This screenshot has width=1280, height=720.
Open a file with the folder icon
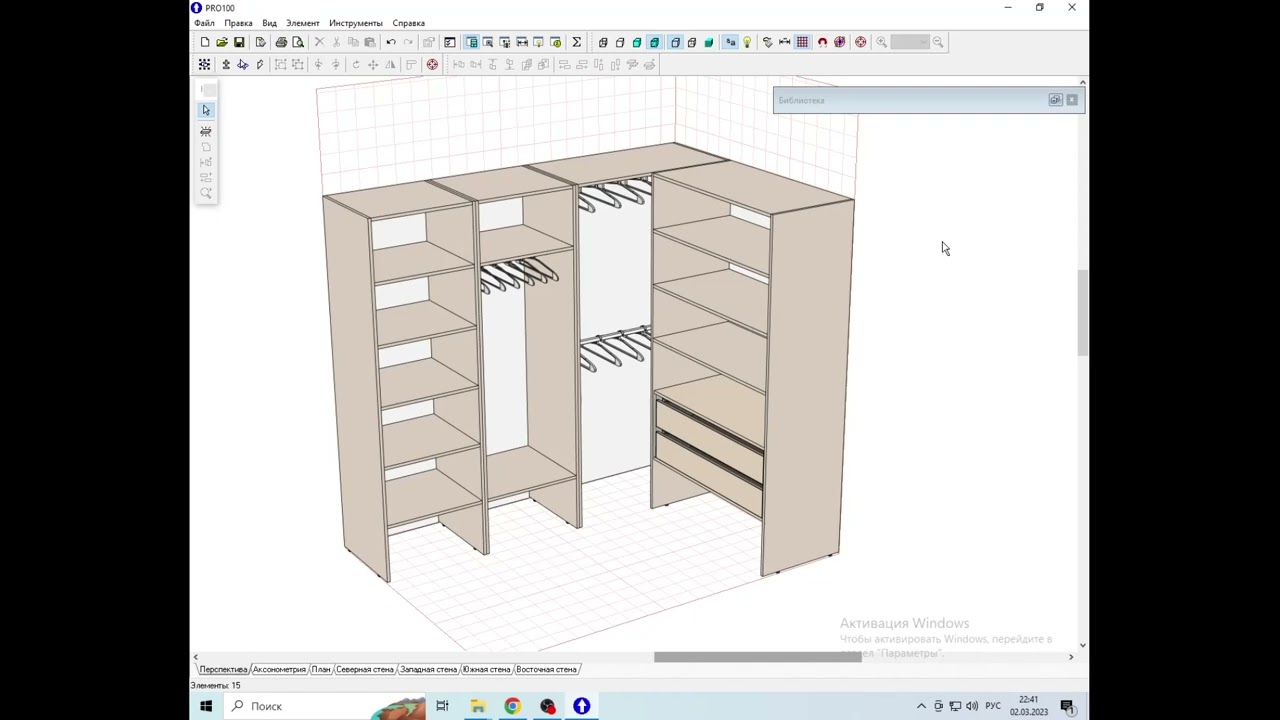(x=222, y=42)
